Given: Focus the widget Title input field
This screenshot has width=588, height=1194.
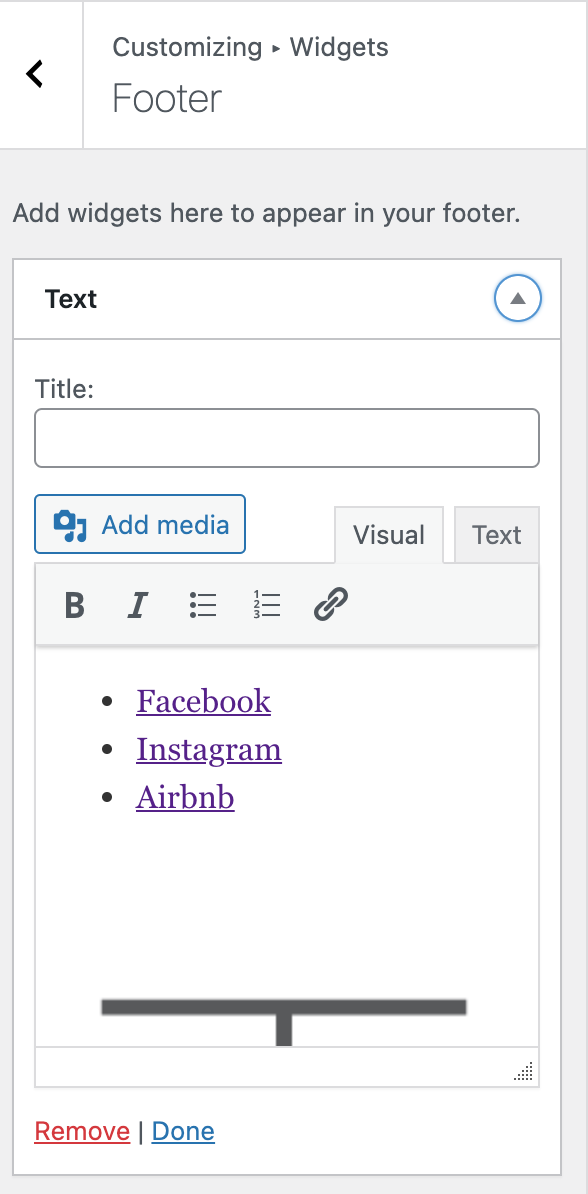Looking at the screenshot, I should point(287,439).
